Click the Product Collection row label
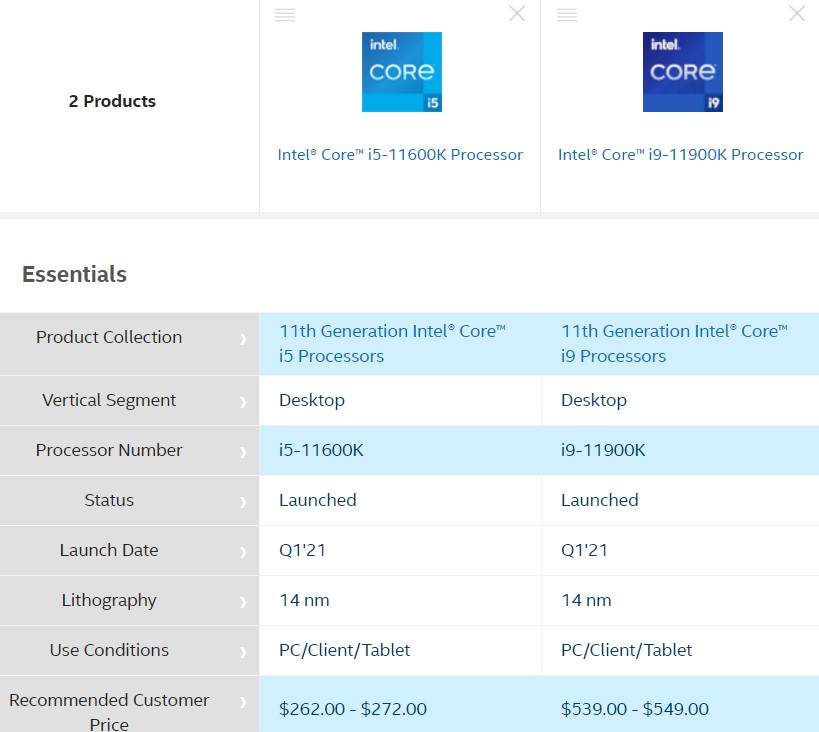Screen dimensions: 819x732 [109, 337]
